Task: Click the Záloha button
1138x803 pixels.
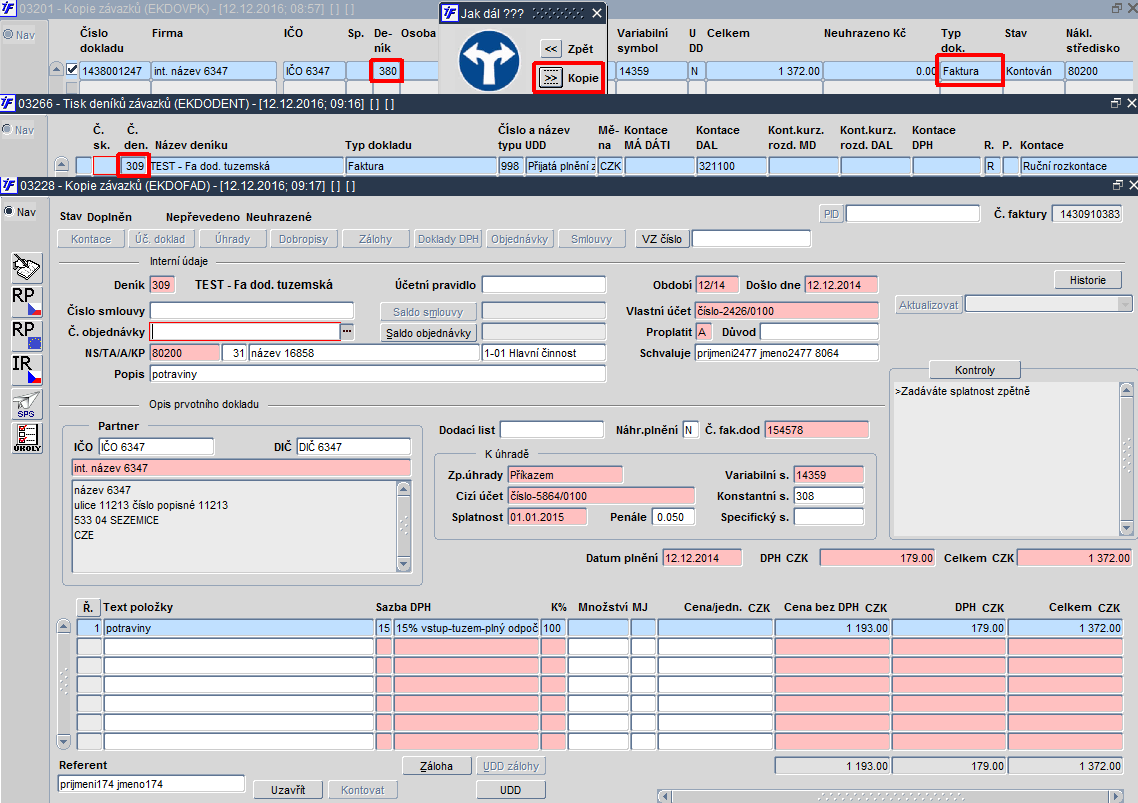Action: pos(436,766)
